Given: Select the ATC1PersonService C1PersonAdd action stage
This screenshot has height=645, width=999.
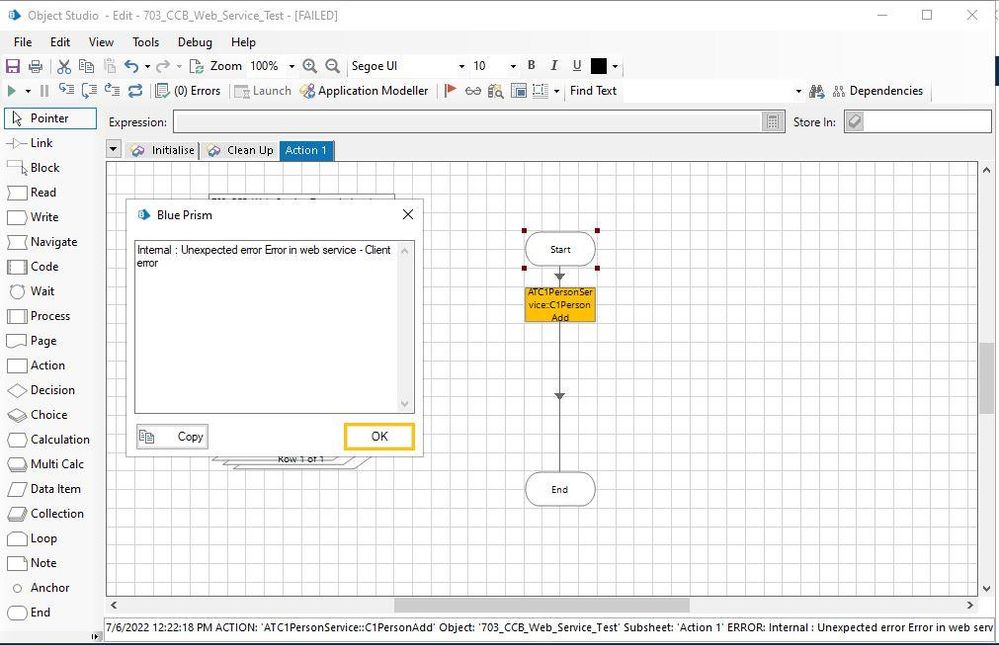Looking at the screenshot, I should 560,305.
